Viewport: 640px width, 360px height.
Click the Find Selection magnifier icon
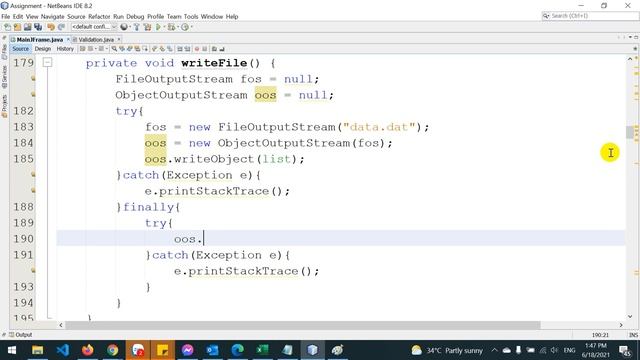114,49
